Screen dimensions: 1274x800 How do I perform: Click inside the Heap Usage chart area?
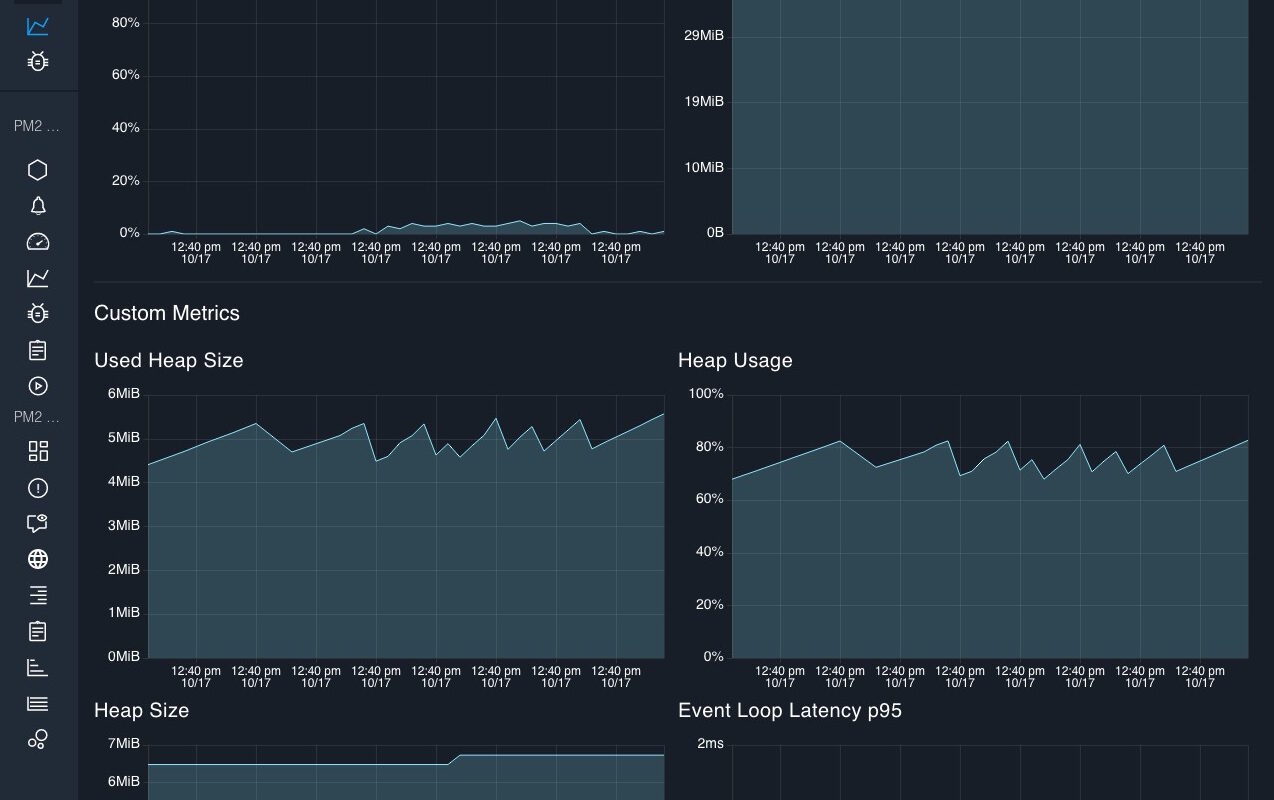pyautogui.click(x=990, y=526)
